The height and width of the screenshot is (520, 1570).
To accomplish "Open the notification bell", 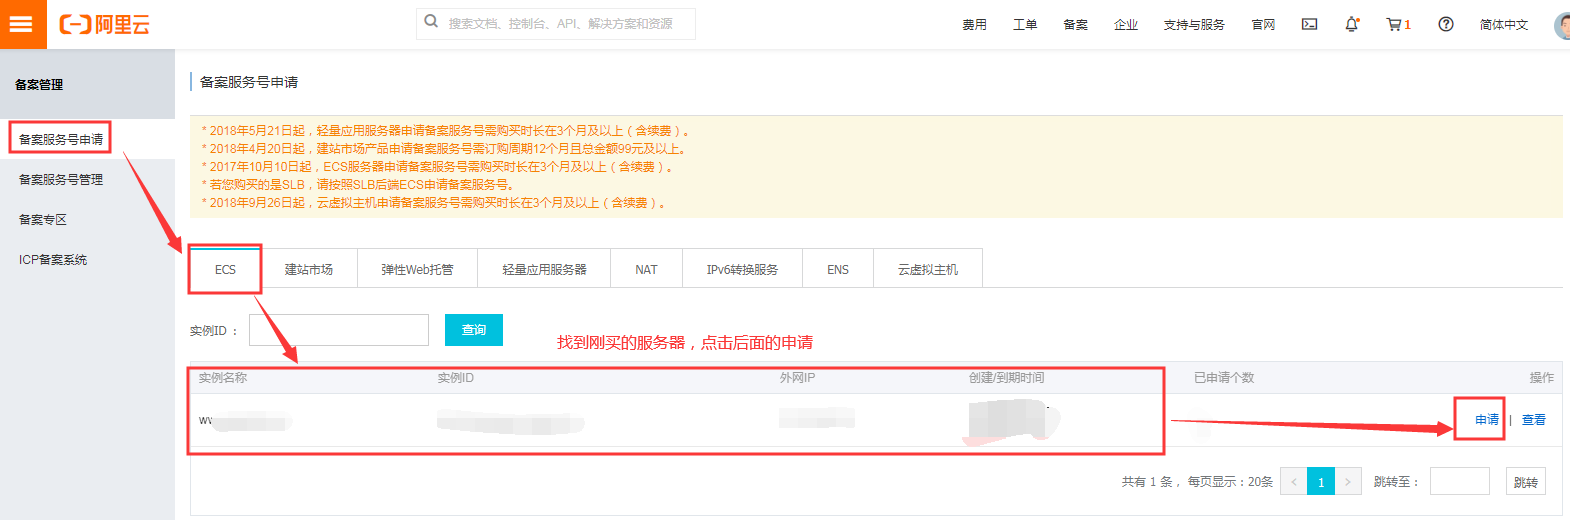I will 1351,24.
